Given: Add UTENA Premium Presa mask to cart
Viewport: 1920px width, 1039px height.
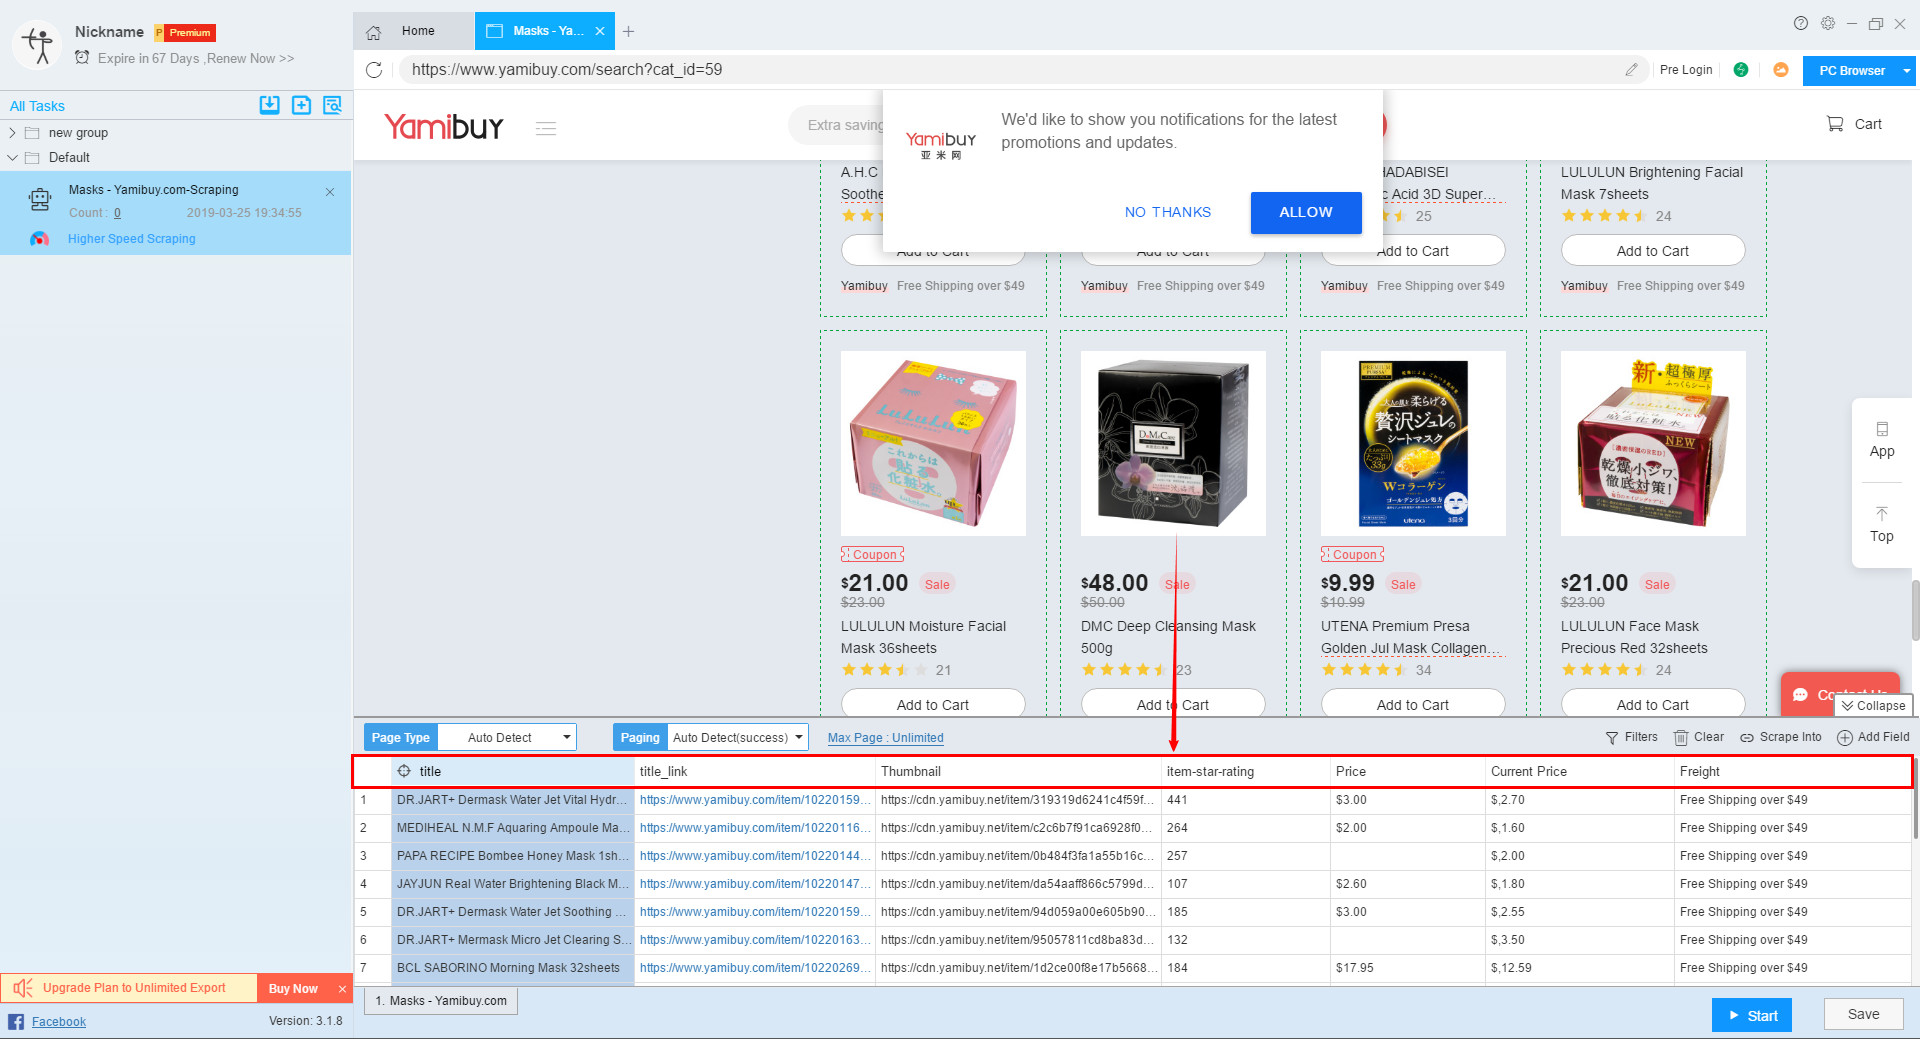Looking at the screenshot, I should tap(1413, 703).
